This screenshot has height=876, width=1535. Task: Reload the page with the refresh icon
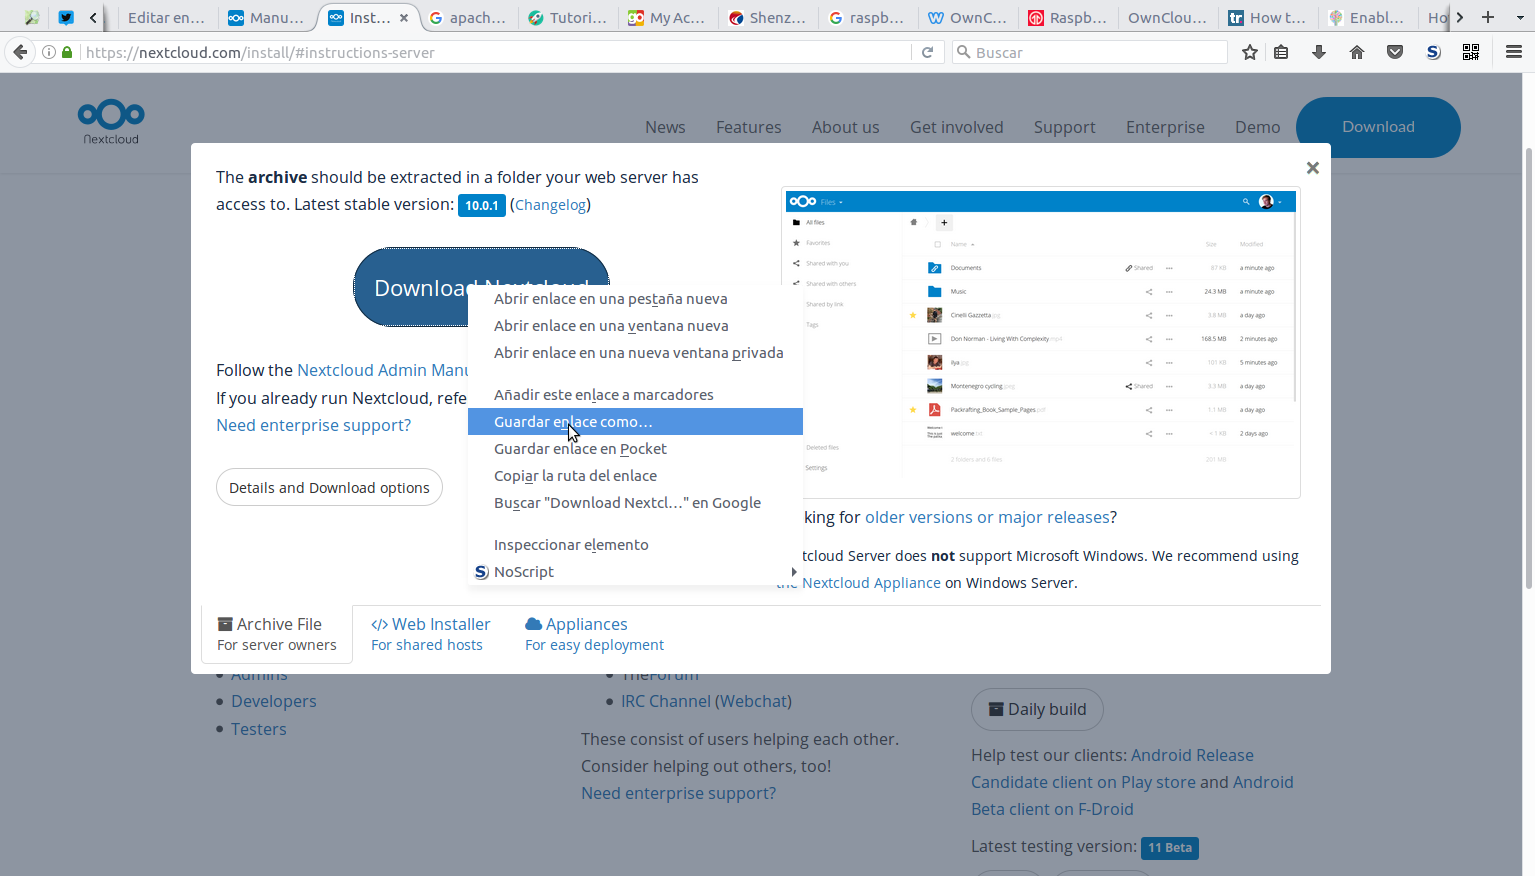click(x=928, y=52)
